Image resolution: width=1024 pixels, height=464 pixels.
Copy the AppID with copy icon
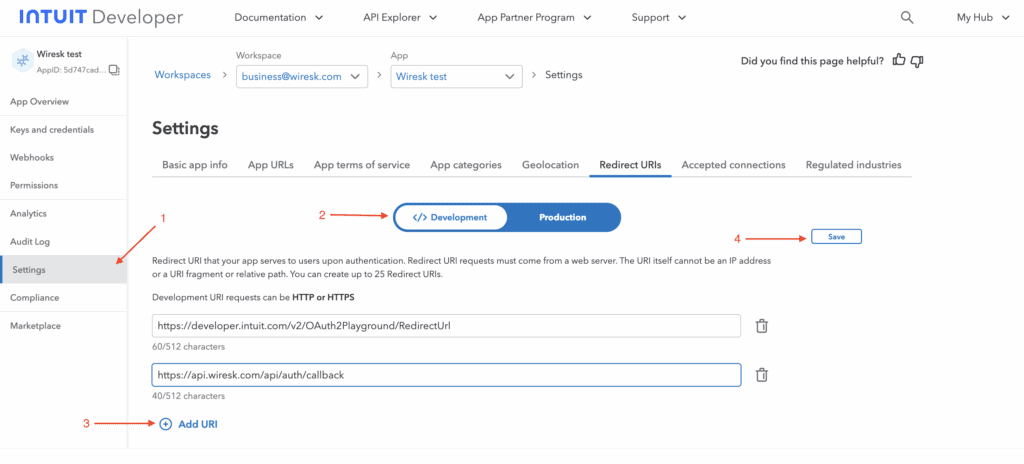pos(114,69)
